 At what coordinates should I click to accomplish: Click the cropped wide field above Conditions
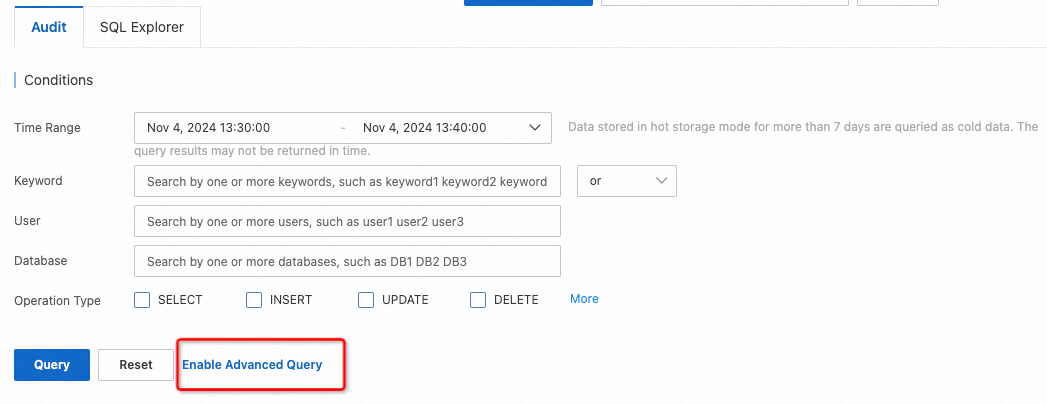724,3
